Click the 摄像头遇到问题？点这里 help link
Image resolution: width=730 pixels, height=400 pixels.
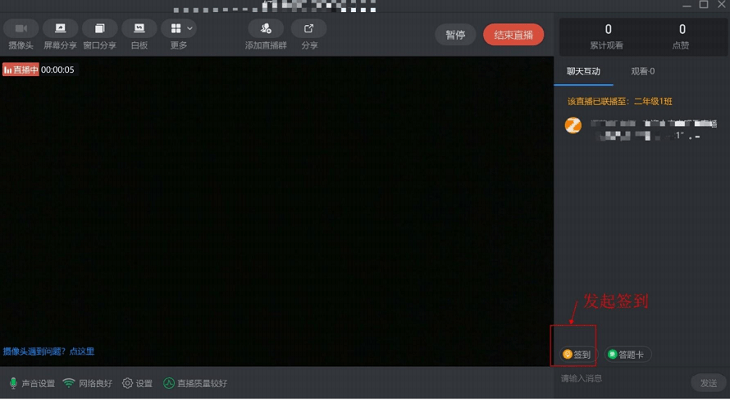click(49, 352)
